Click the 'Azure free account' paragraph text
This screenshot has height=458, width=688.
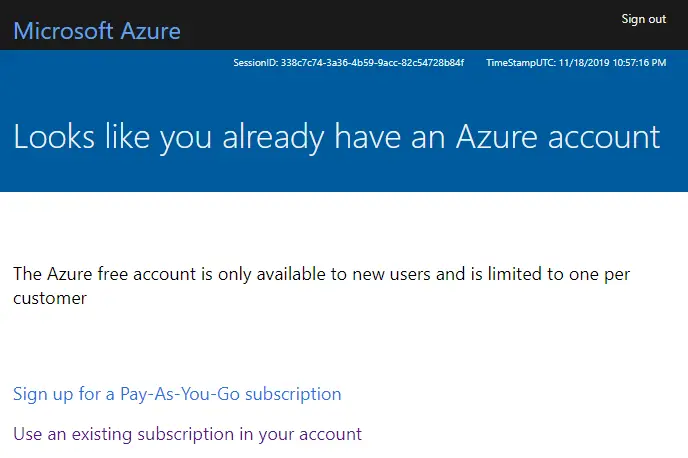click(x=321, y=286)
